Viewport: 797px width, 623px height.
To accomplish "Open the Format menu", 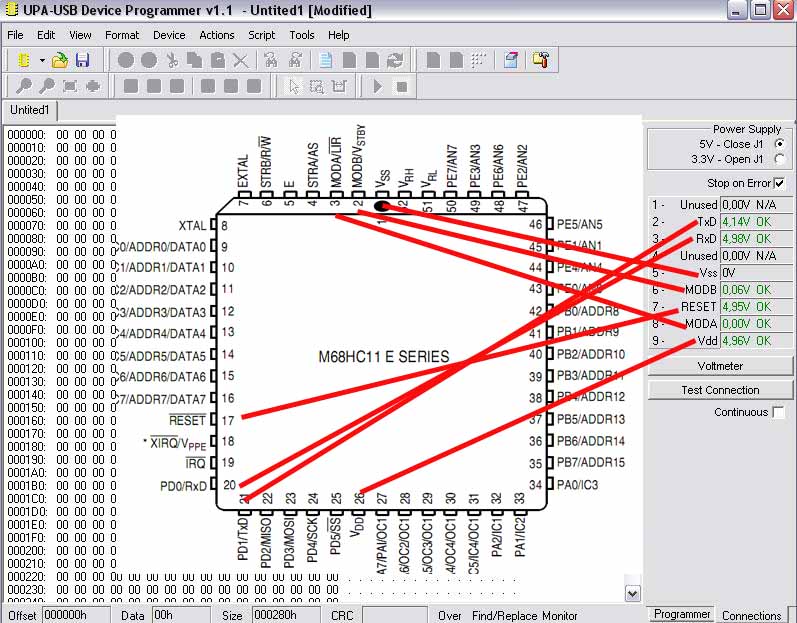I will point(122,35).
